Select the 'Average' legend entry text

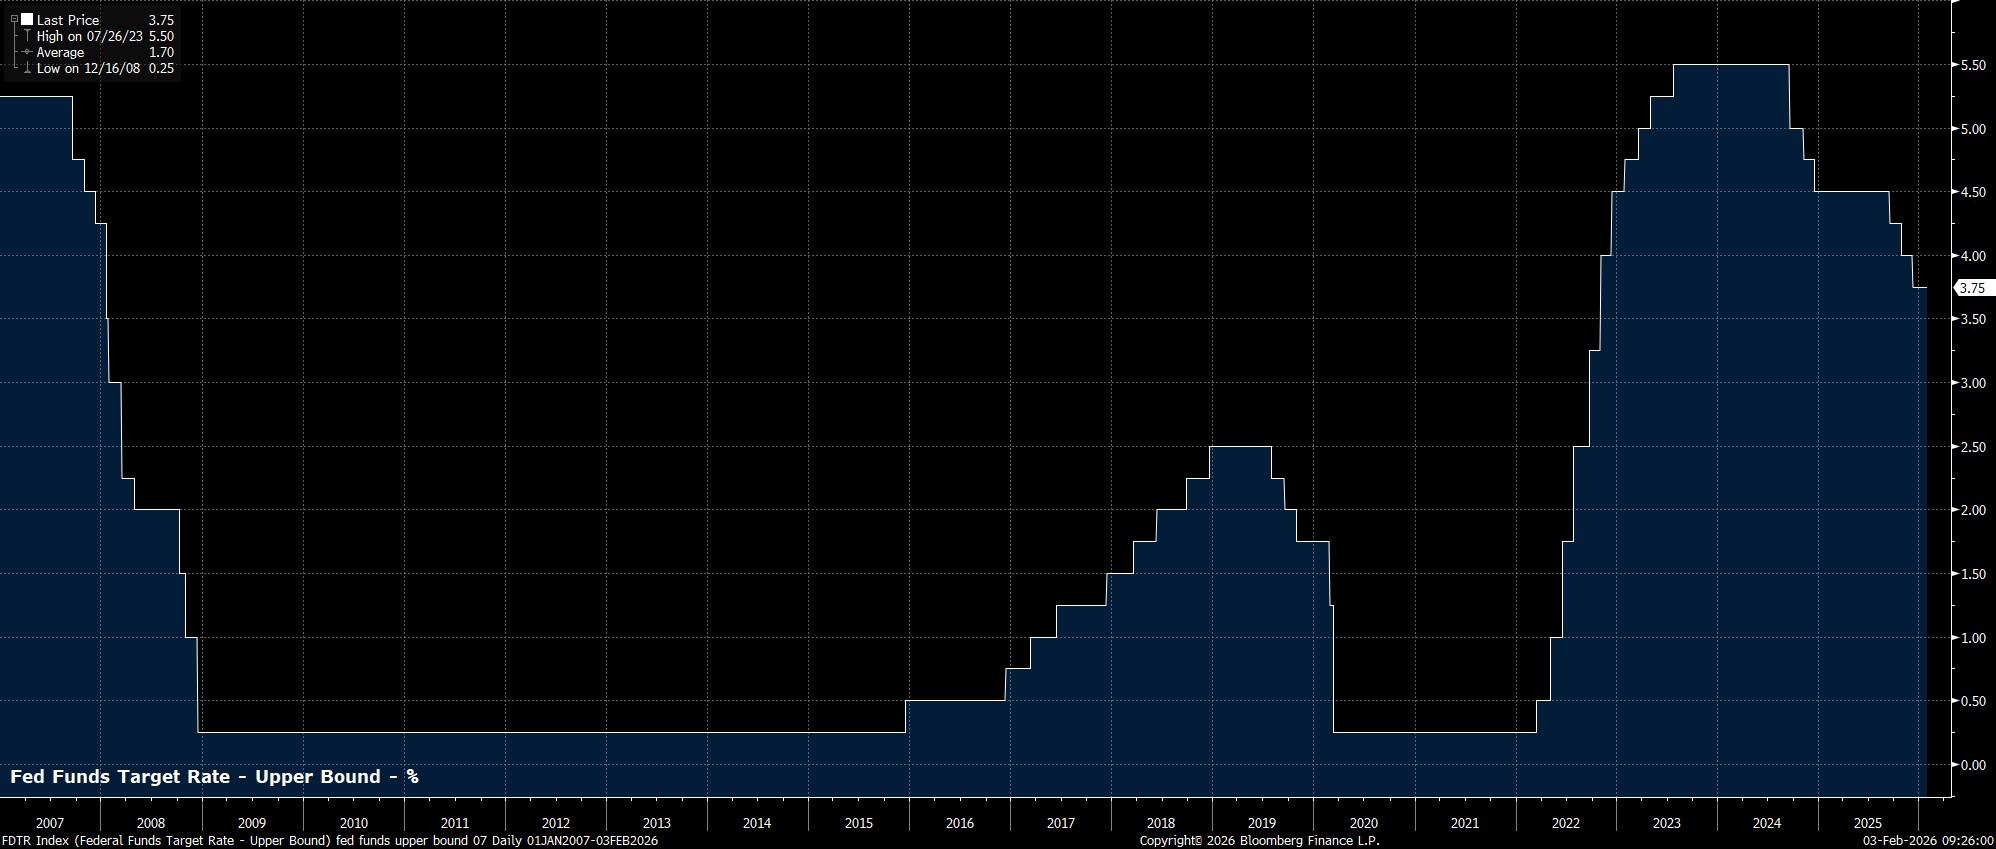click(x=60, y=52)
